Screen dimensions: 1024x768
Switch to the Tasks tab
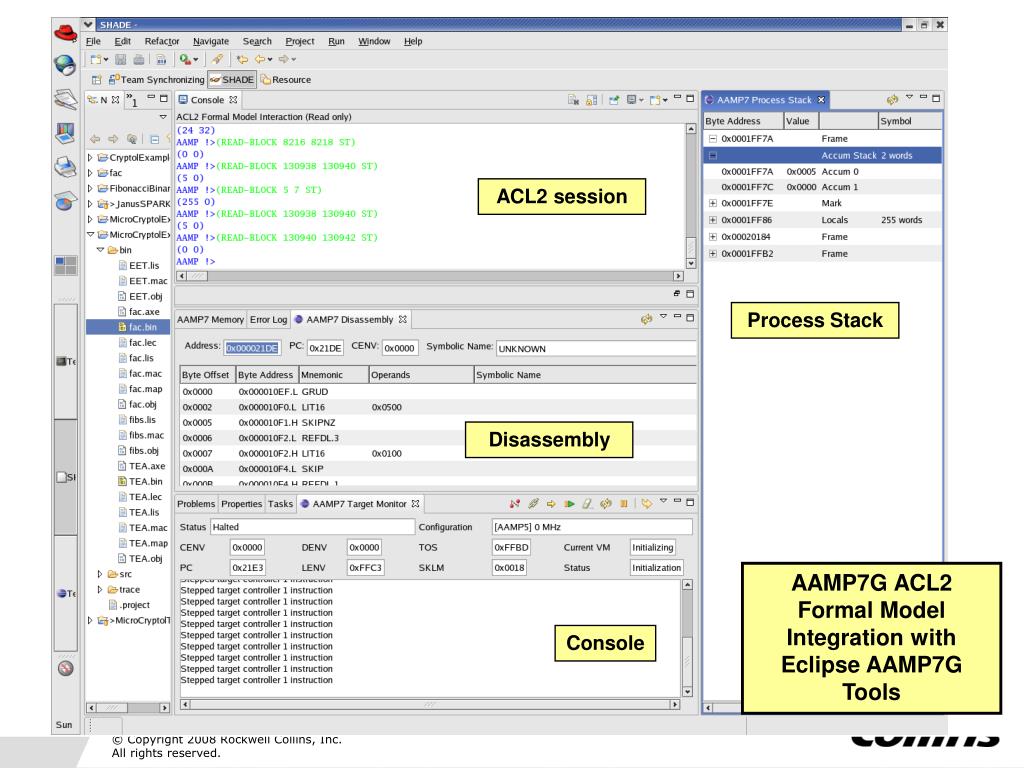280,504
